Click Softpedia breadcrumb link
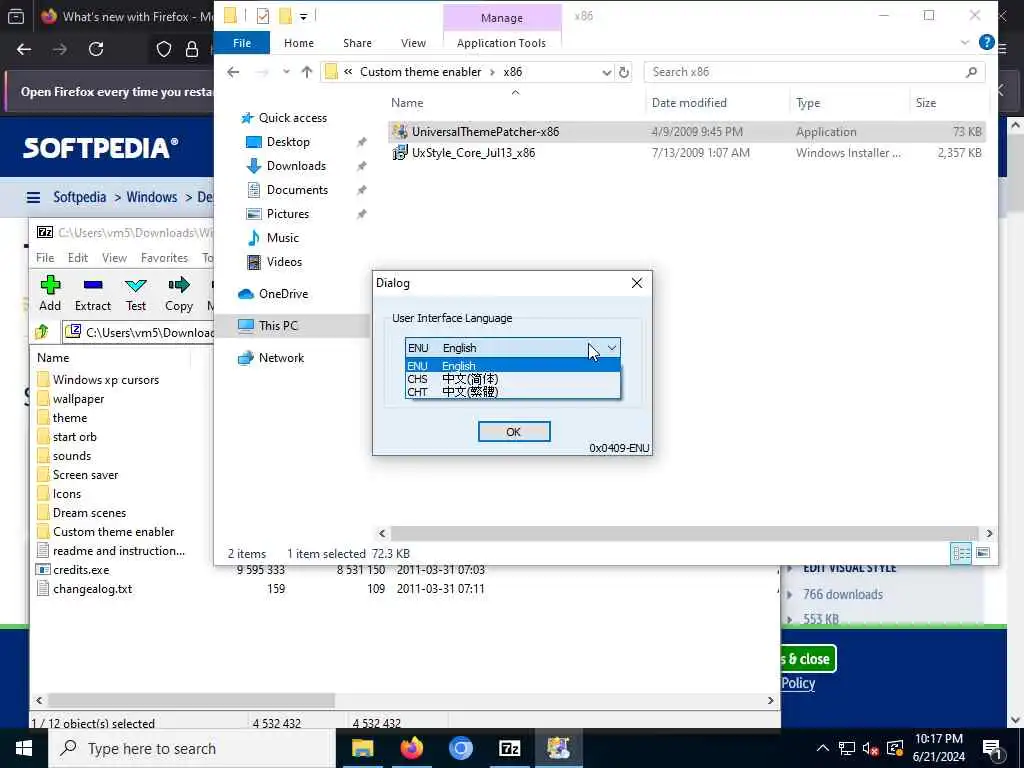This screenshot has width=1024, height=768. [x=79, y=197]
